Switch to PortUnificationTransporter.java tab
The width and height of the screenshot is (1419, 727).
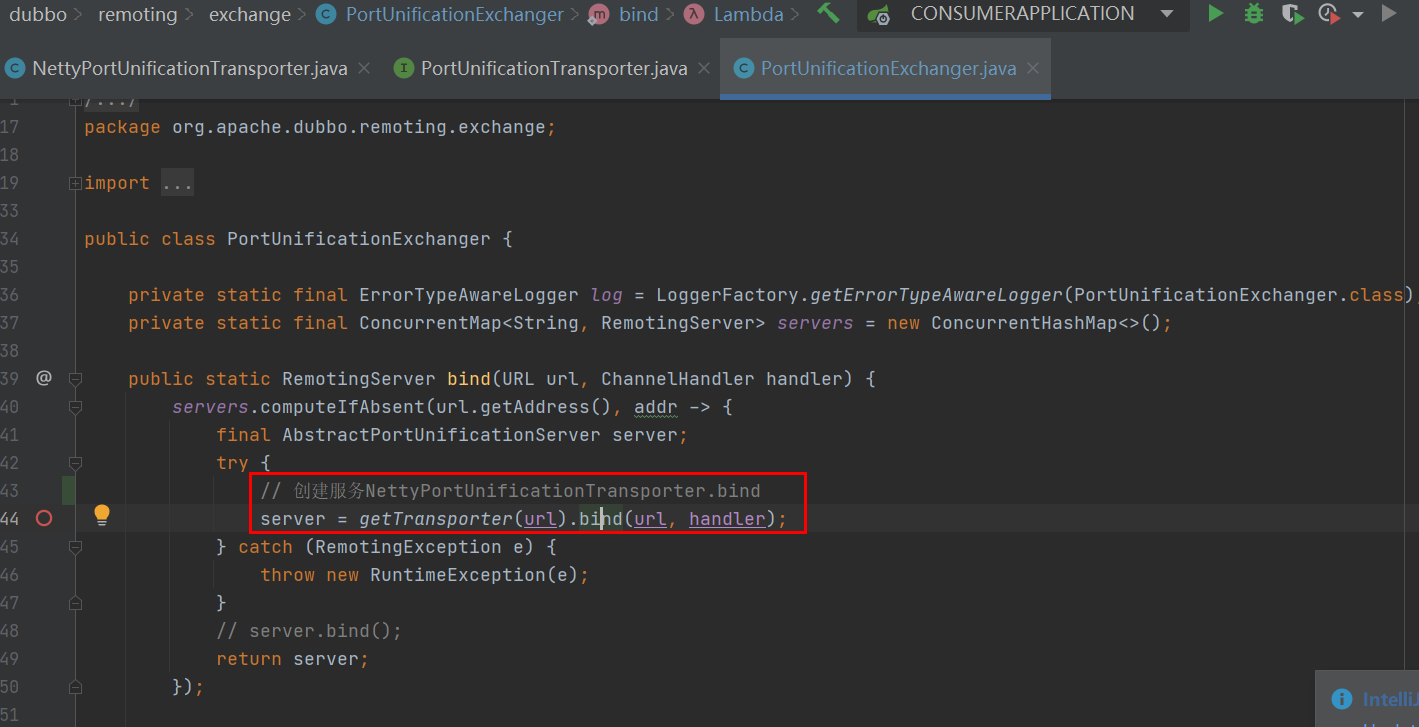[554, 68]
